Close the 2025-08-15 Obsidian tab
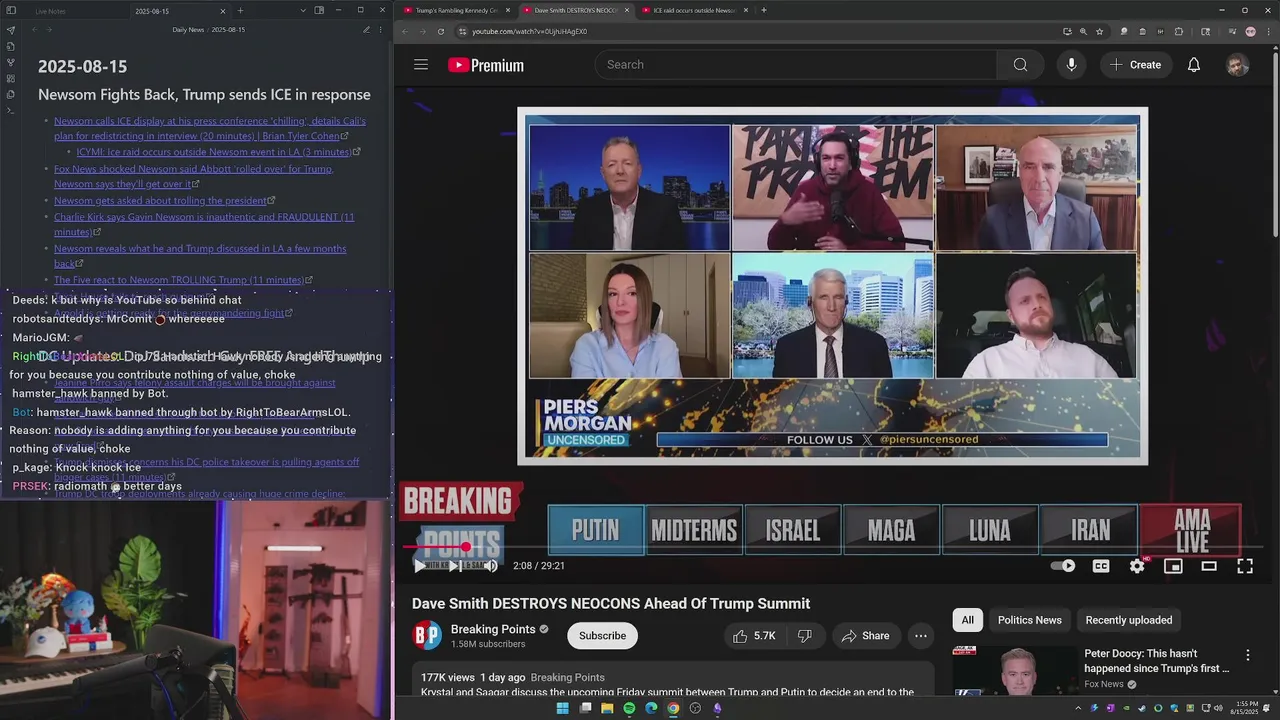1280x720 pixels. (223, 11)
